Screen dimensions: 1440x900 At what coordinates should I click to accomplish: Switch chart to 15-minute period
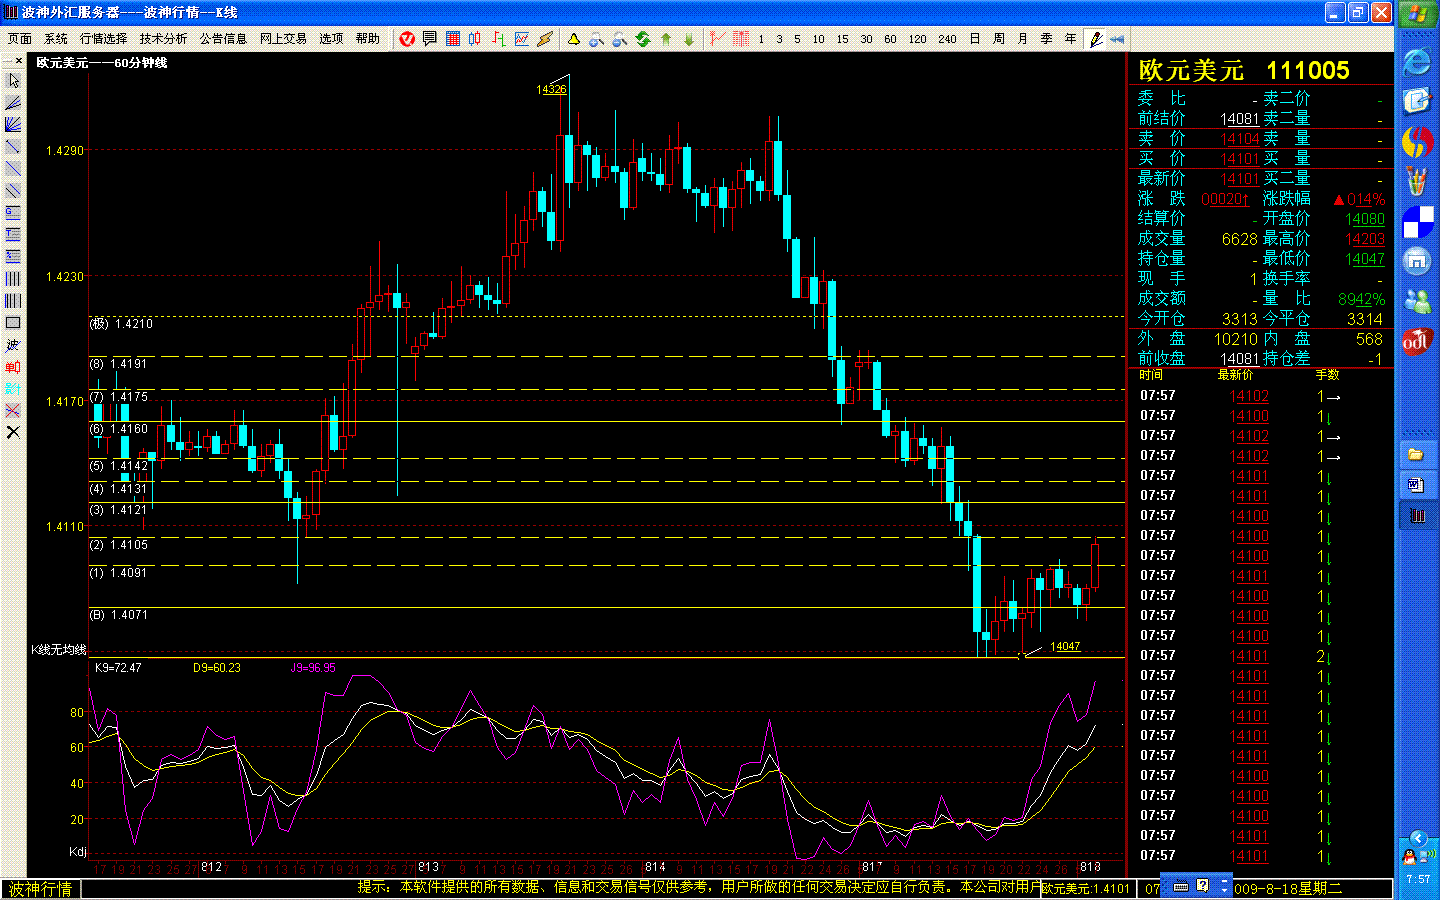pyautogui.click(x=842, y=39)
